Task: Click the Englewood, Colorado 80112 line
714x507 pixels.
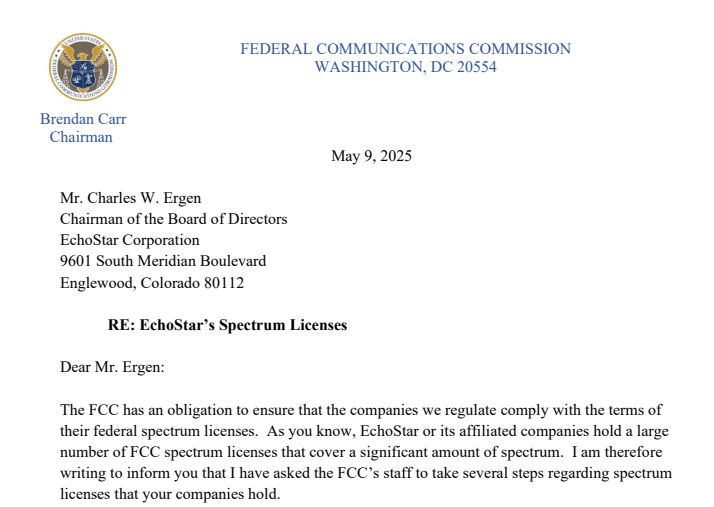Action: tap(152, 282)
